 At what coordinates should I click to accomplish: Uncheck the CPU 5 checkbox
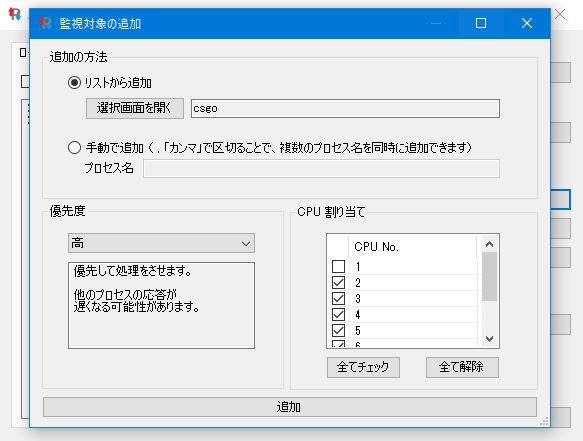338,331
